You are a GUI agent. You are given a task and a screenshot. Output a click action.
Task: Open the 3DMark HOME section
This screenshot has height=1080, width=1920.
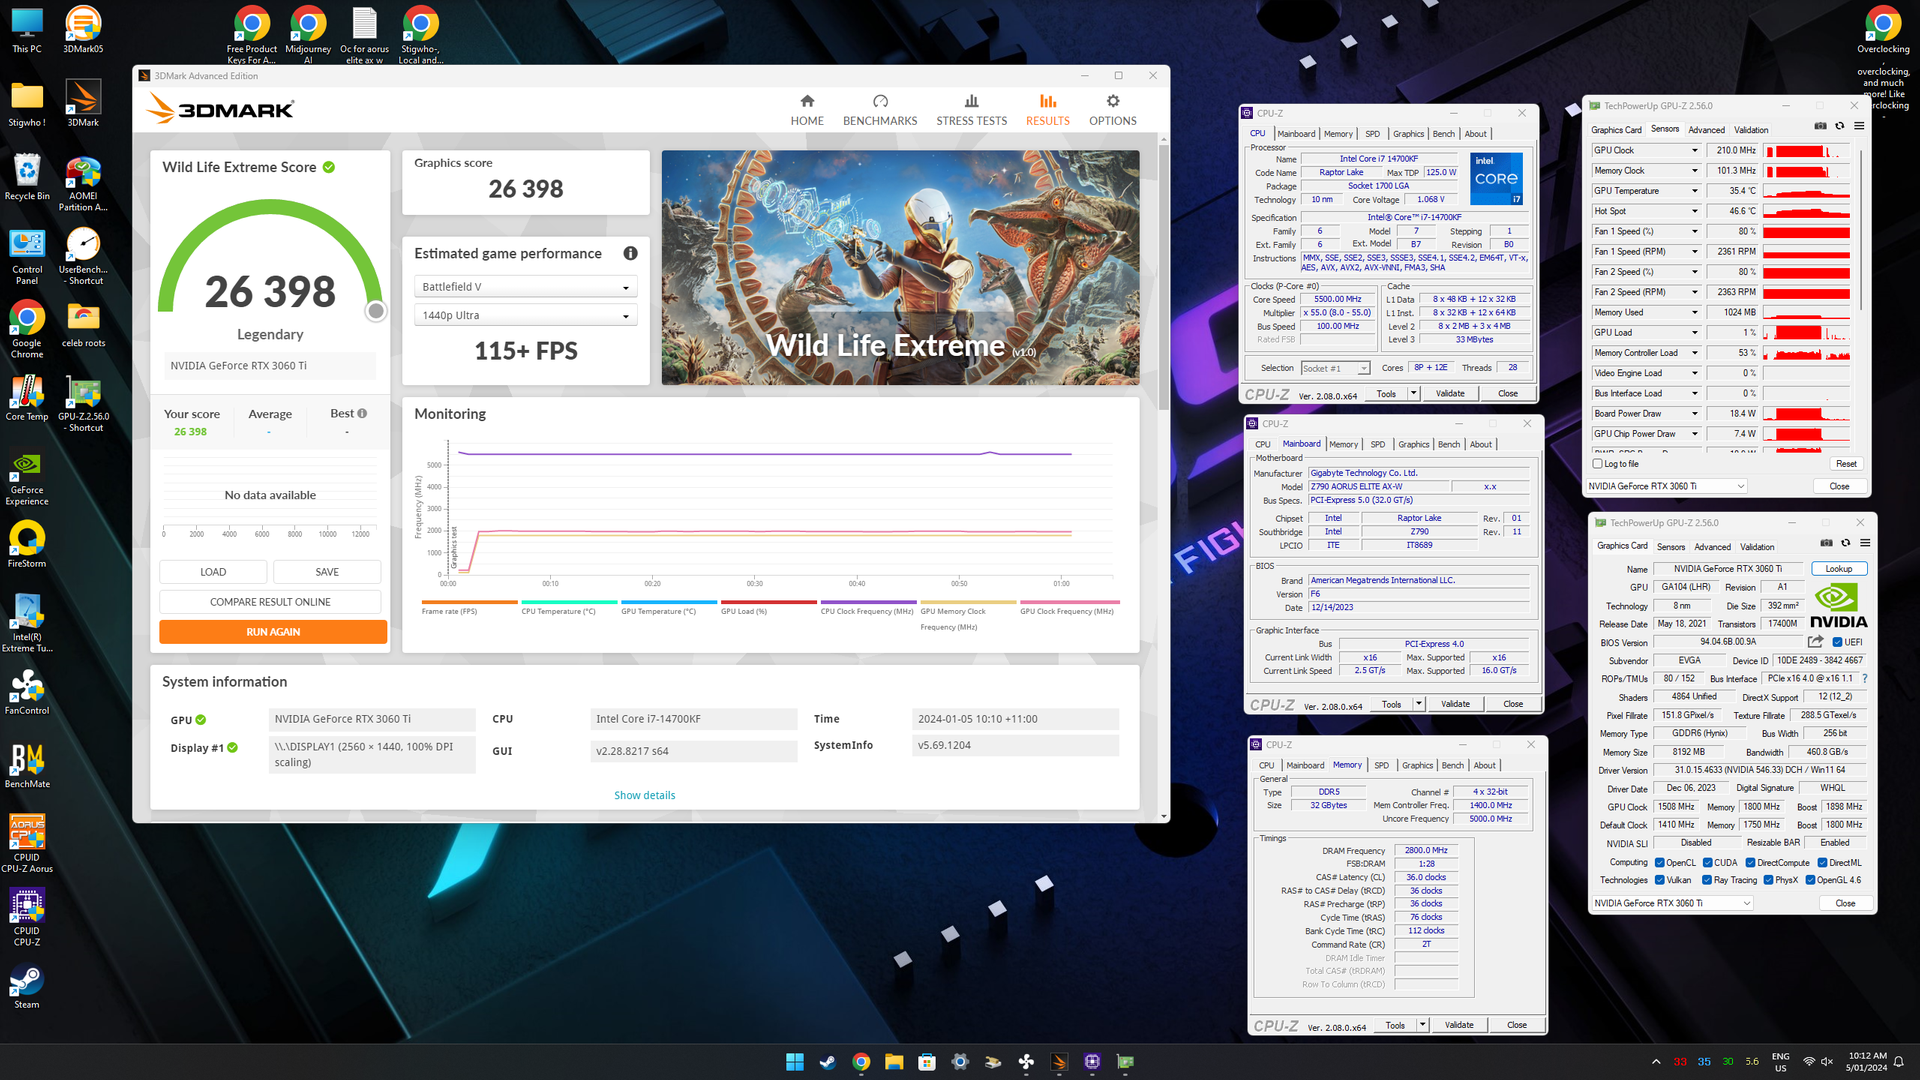point(807,110)
